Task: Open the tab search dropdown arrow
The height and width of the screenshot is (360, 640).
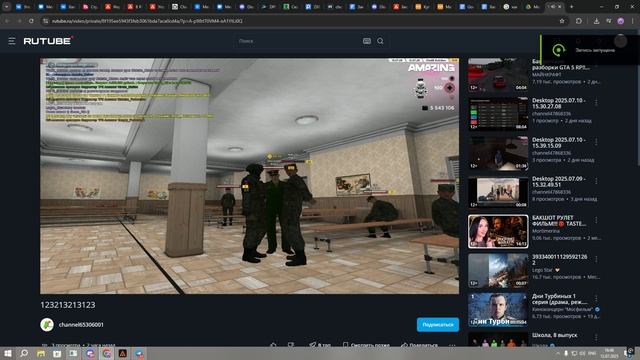Action: coord(7,7)
